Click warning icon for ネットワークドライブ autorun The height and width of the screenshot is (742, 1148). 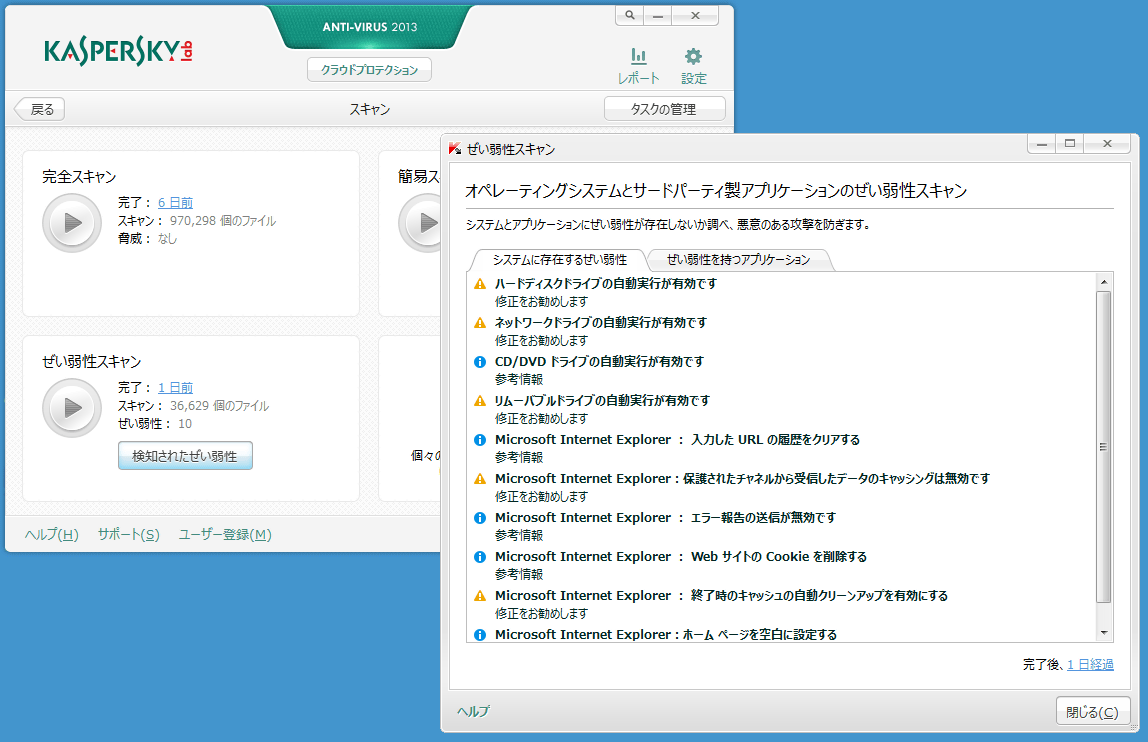480,323
